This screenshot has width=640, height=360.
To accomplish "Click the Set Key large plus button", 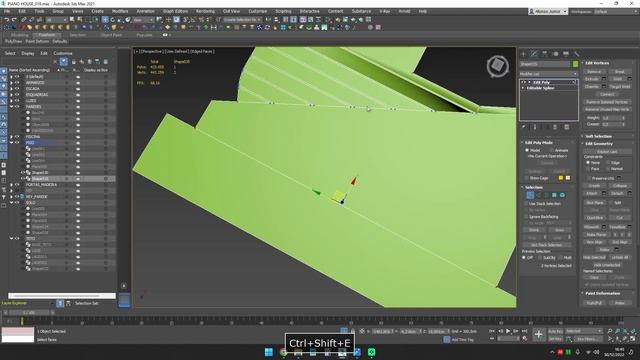I will [x=538, y=335].
